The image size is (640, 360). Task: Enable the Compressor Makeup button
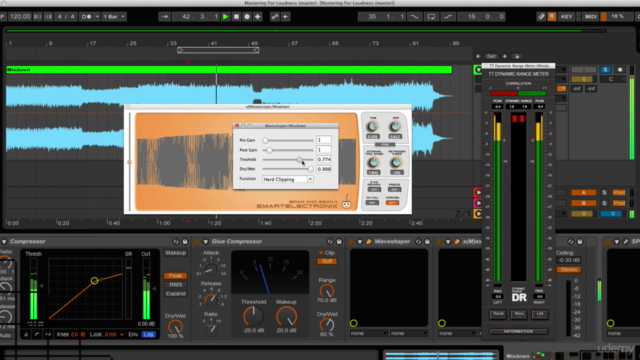[x=176, y=253]
